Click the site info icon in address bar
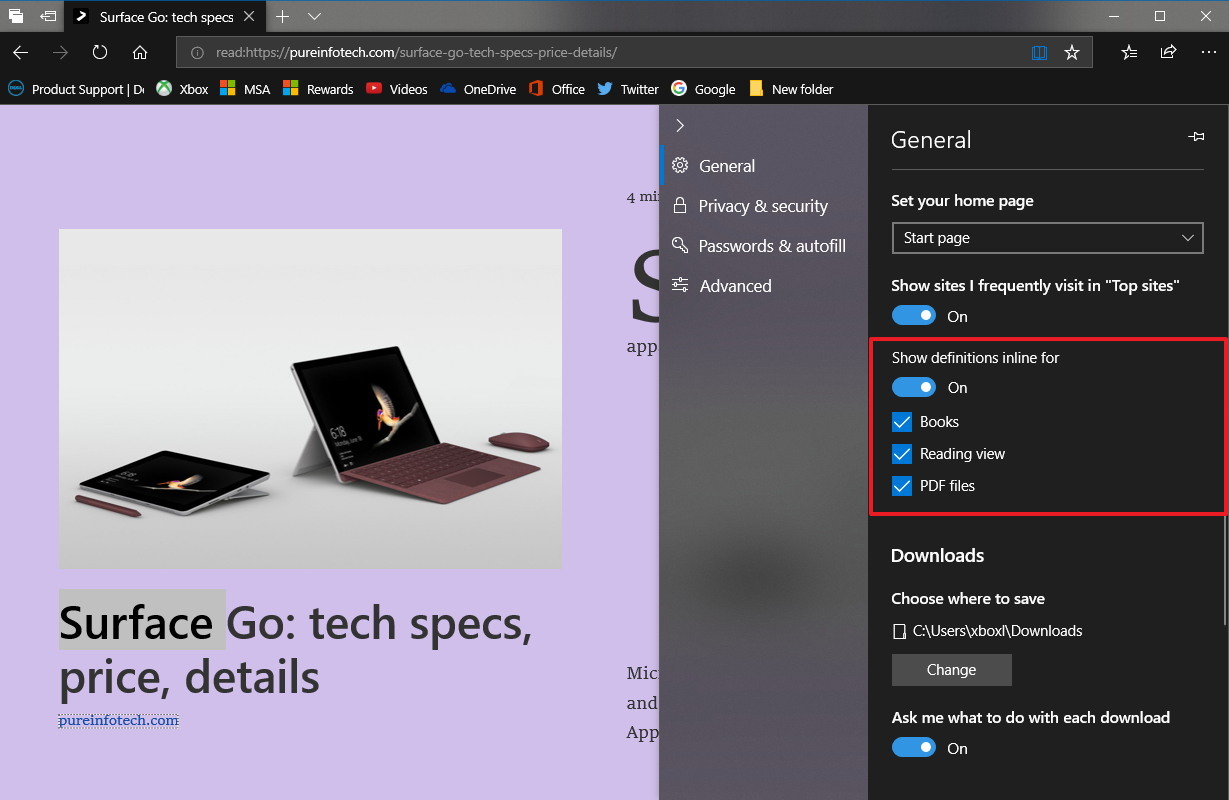 pos(197,53)
